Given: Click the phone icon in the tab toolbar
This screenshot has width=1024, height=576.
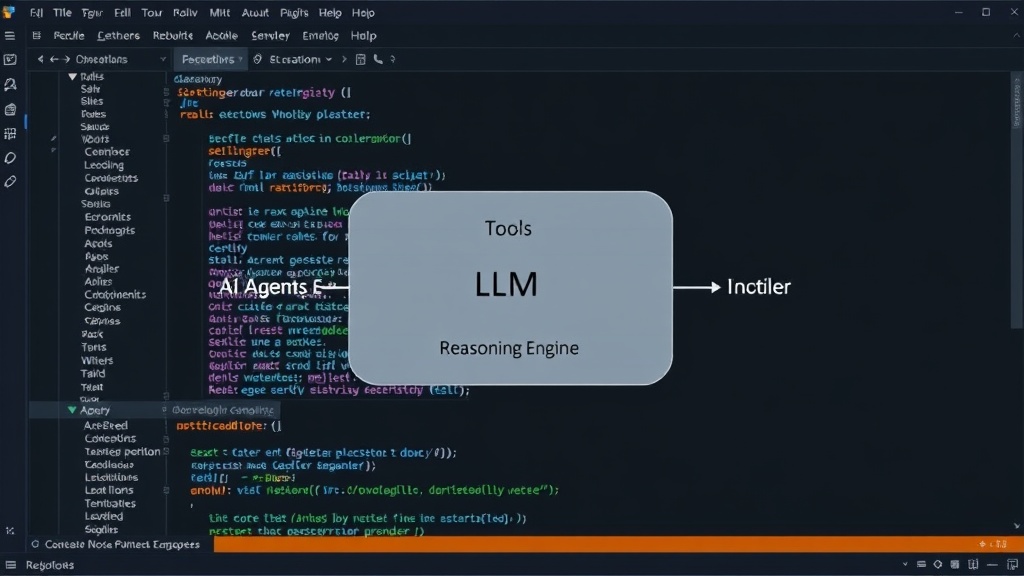Looking at the screenshot, I should [378, 59].
